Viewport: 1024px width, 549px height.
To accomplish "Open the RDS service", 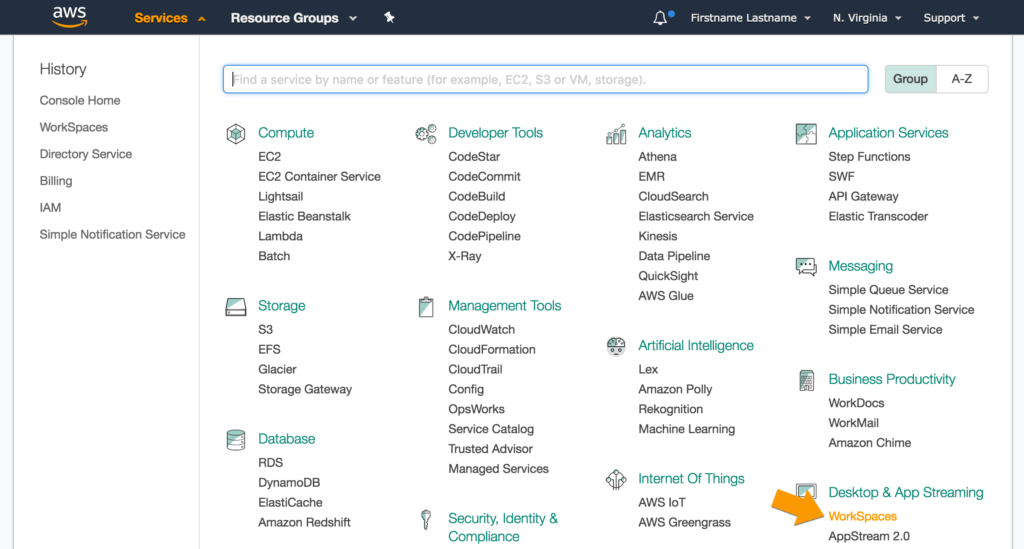I will click(270, 463).
